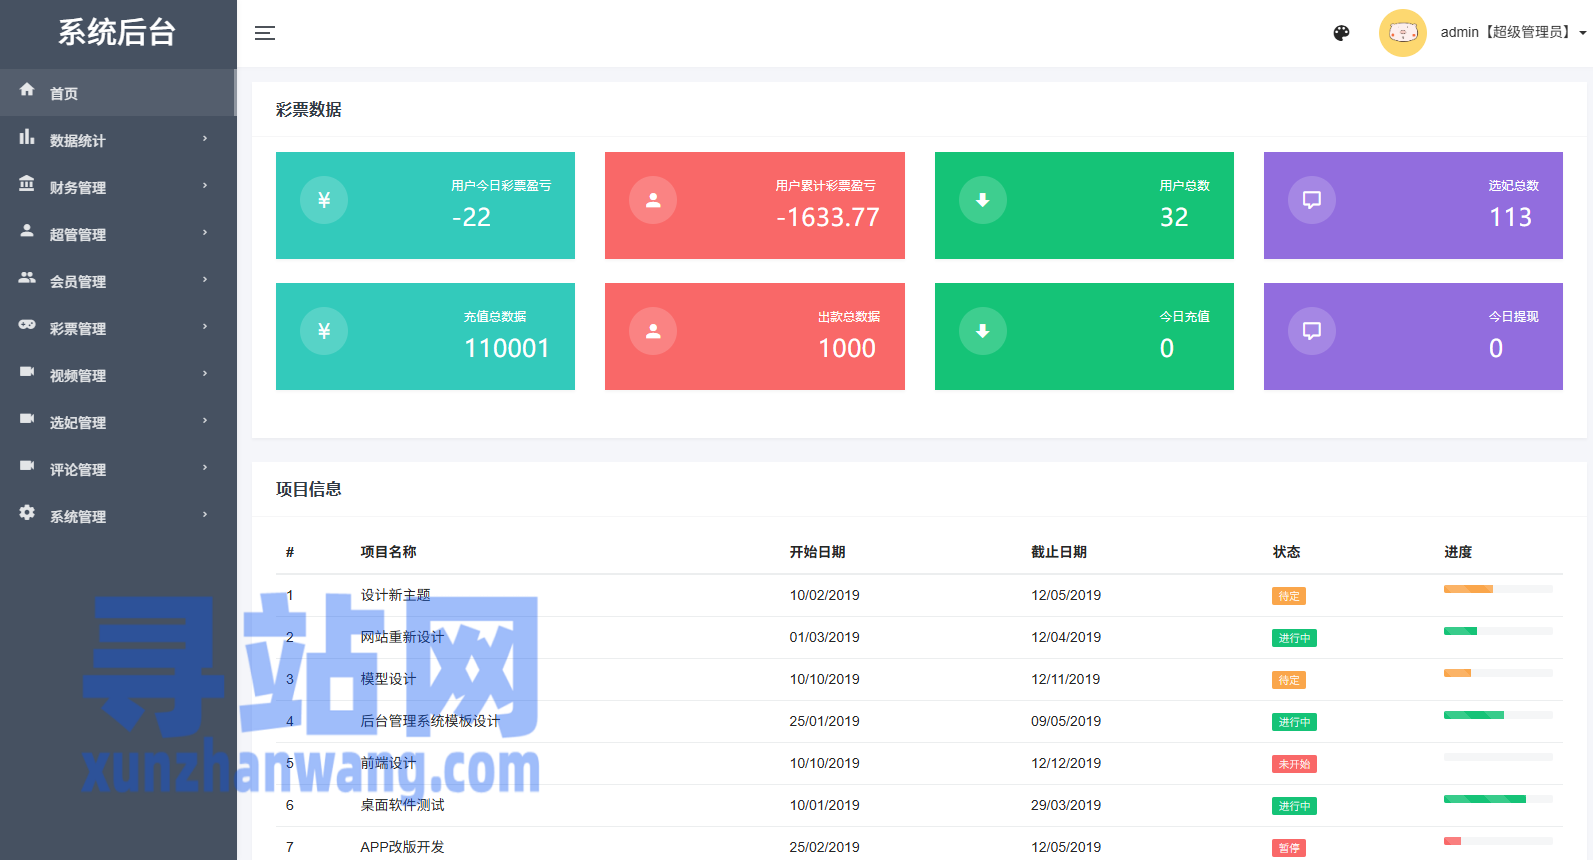This screenshot has height=860, width=1593.
Task: Toggle the sidebar with the hamburger icon
Action: (x=264, y=33)
